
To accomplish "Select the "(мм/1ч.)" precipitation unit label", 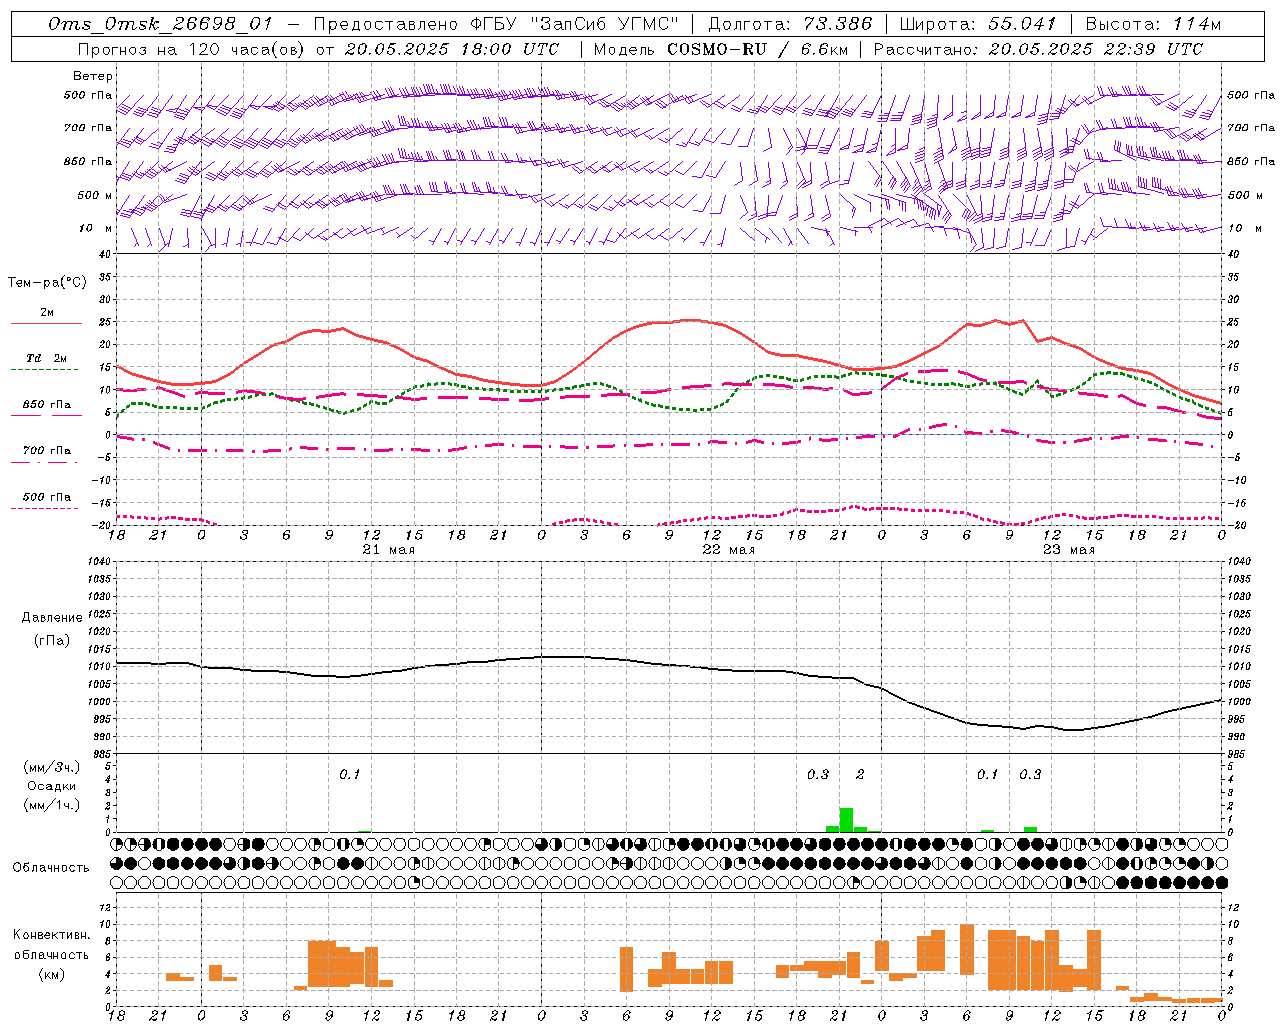I will [x=51, y=805].
